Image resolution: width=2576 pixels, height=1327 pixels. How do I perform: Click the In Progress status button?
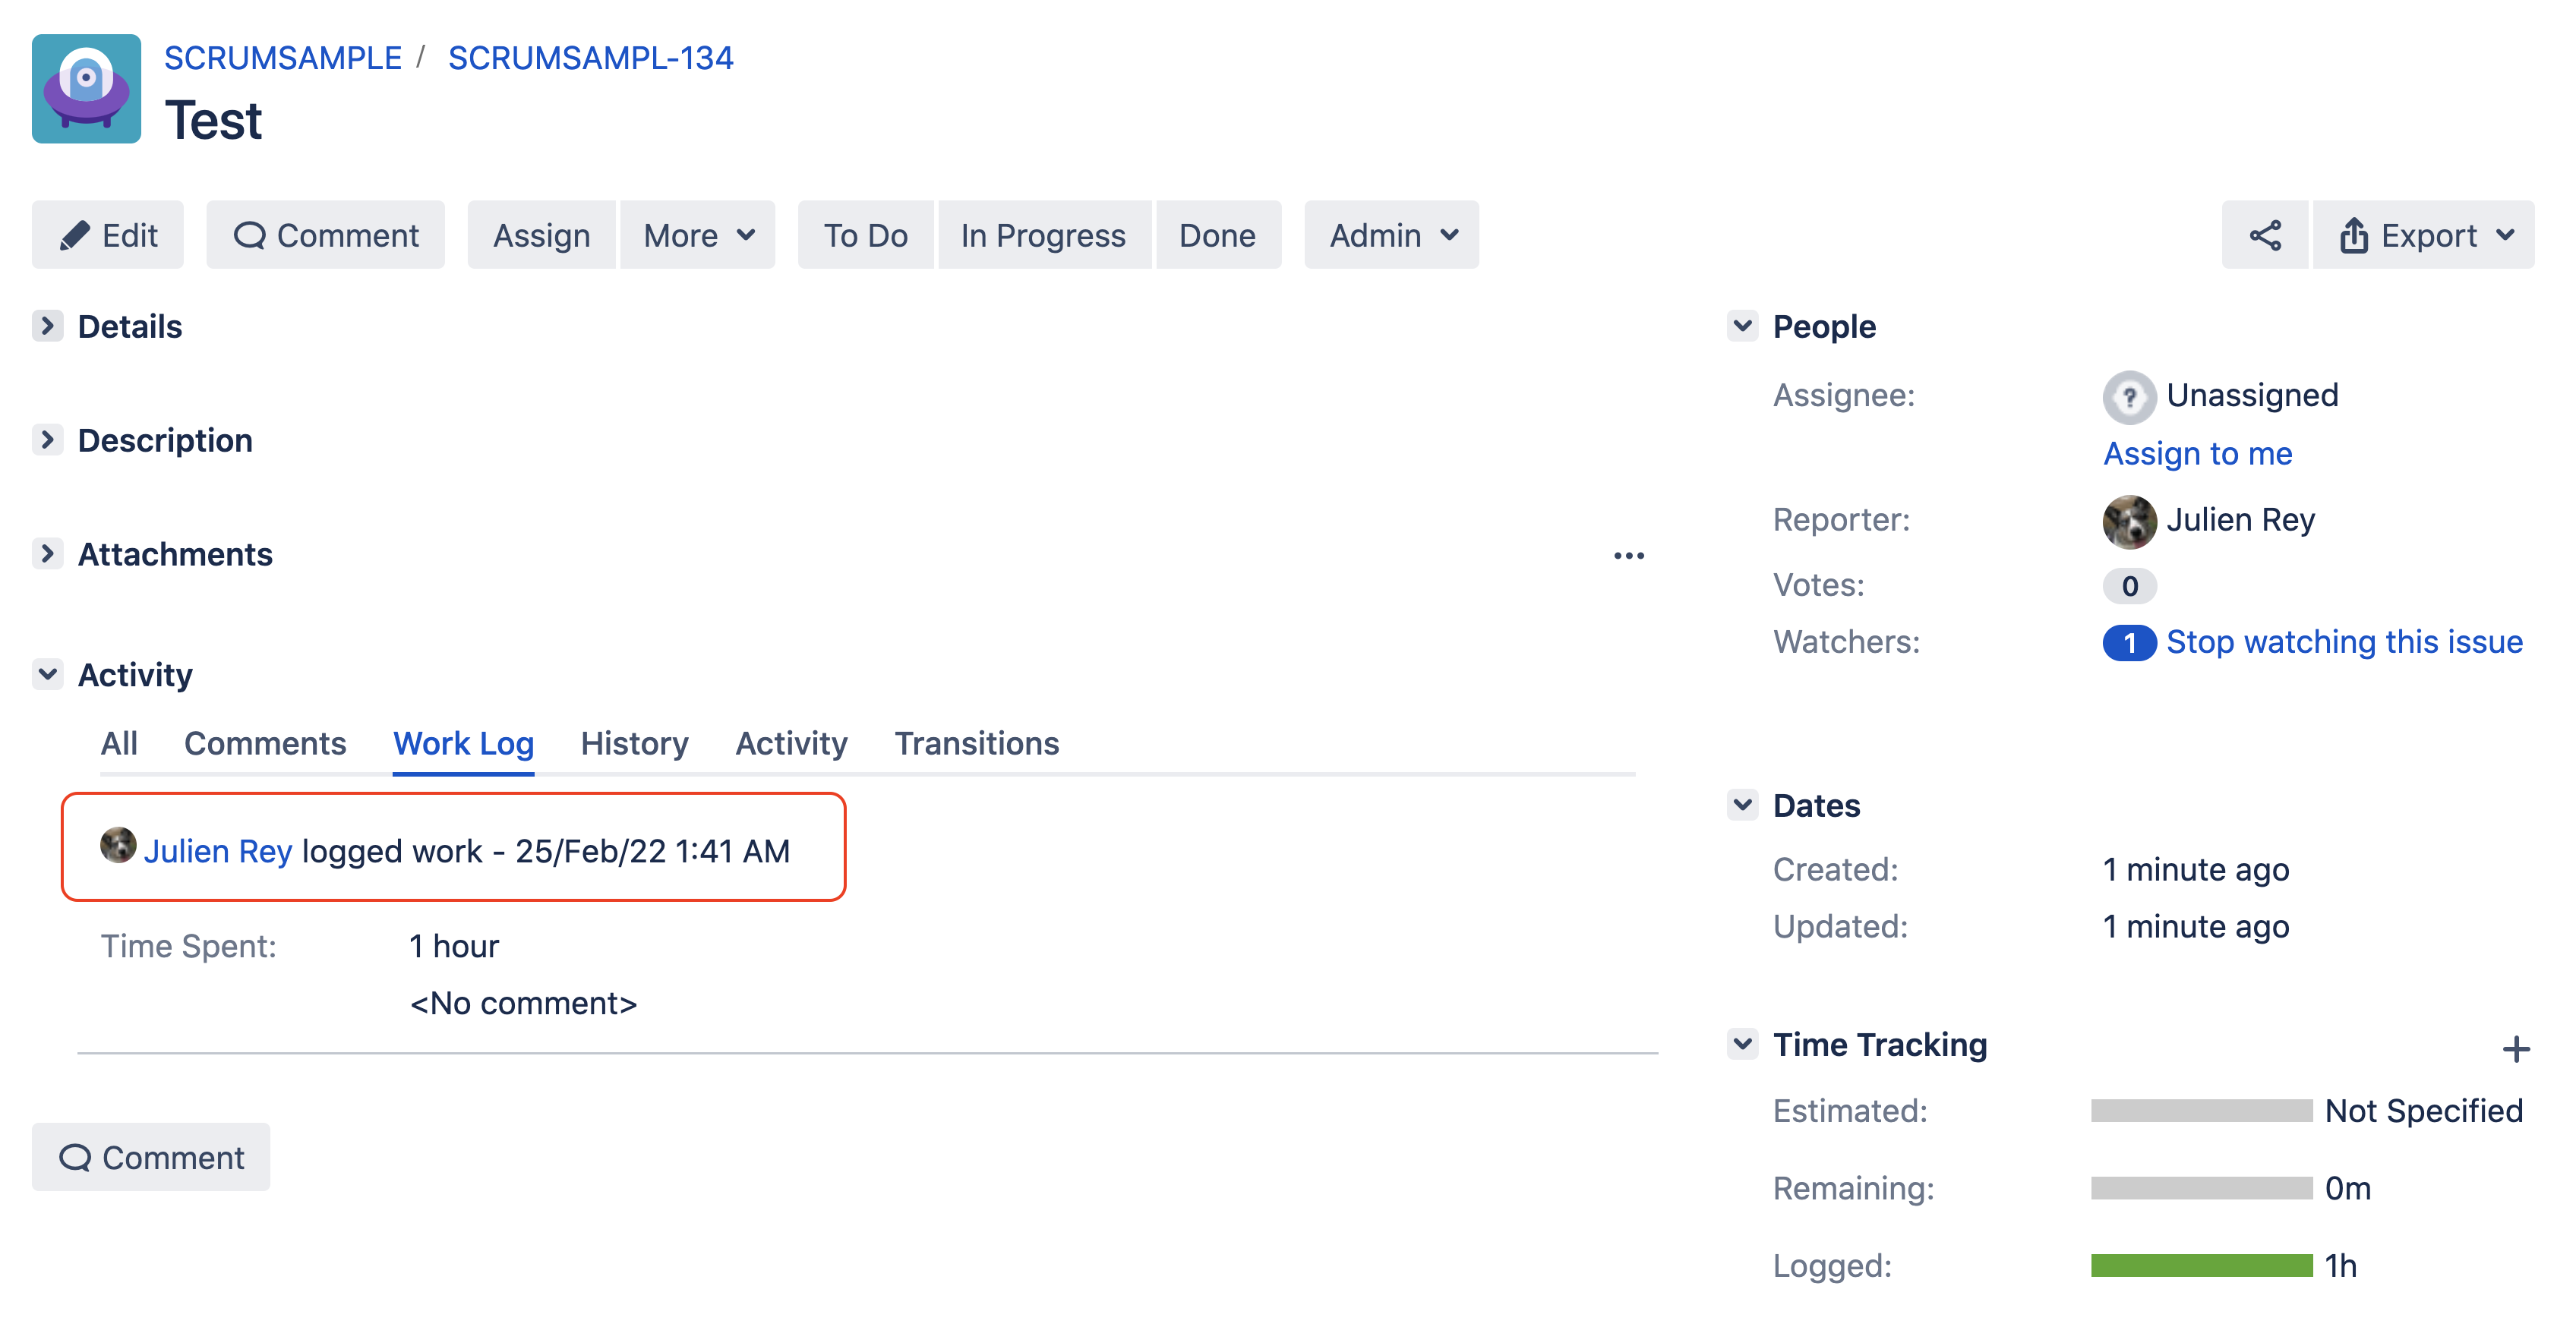(1042, 235)
